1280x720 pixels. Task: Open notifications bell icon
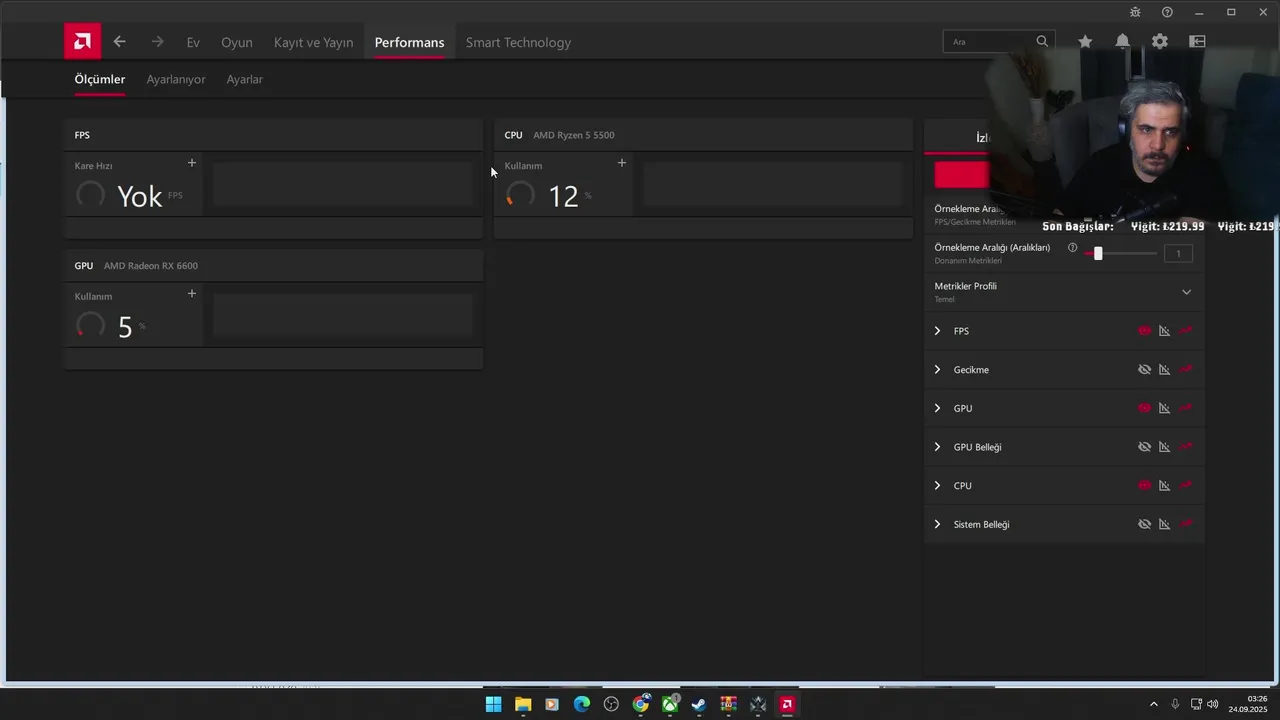click(x=1122, y=41)
